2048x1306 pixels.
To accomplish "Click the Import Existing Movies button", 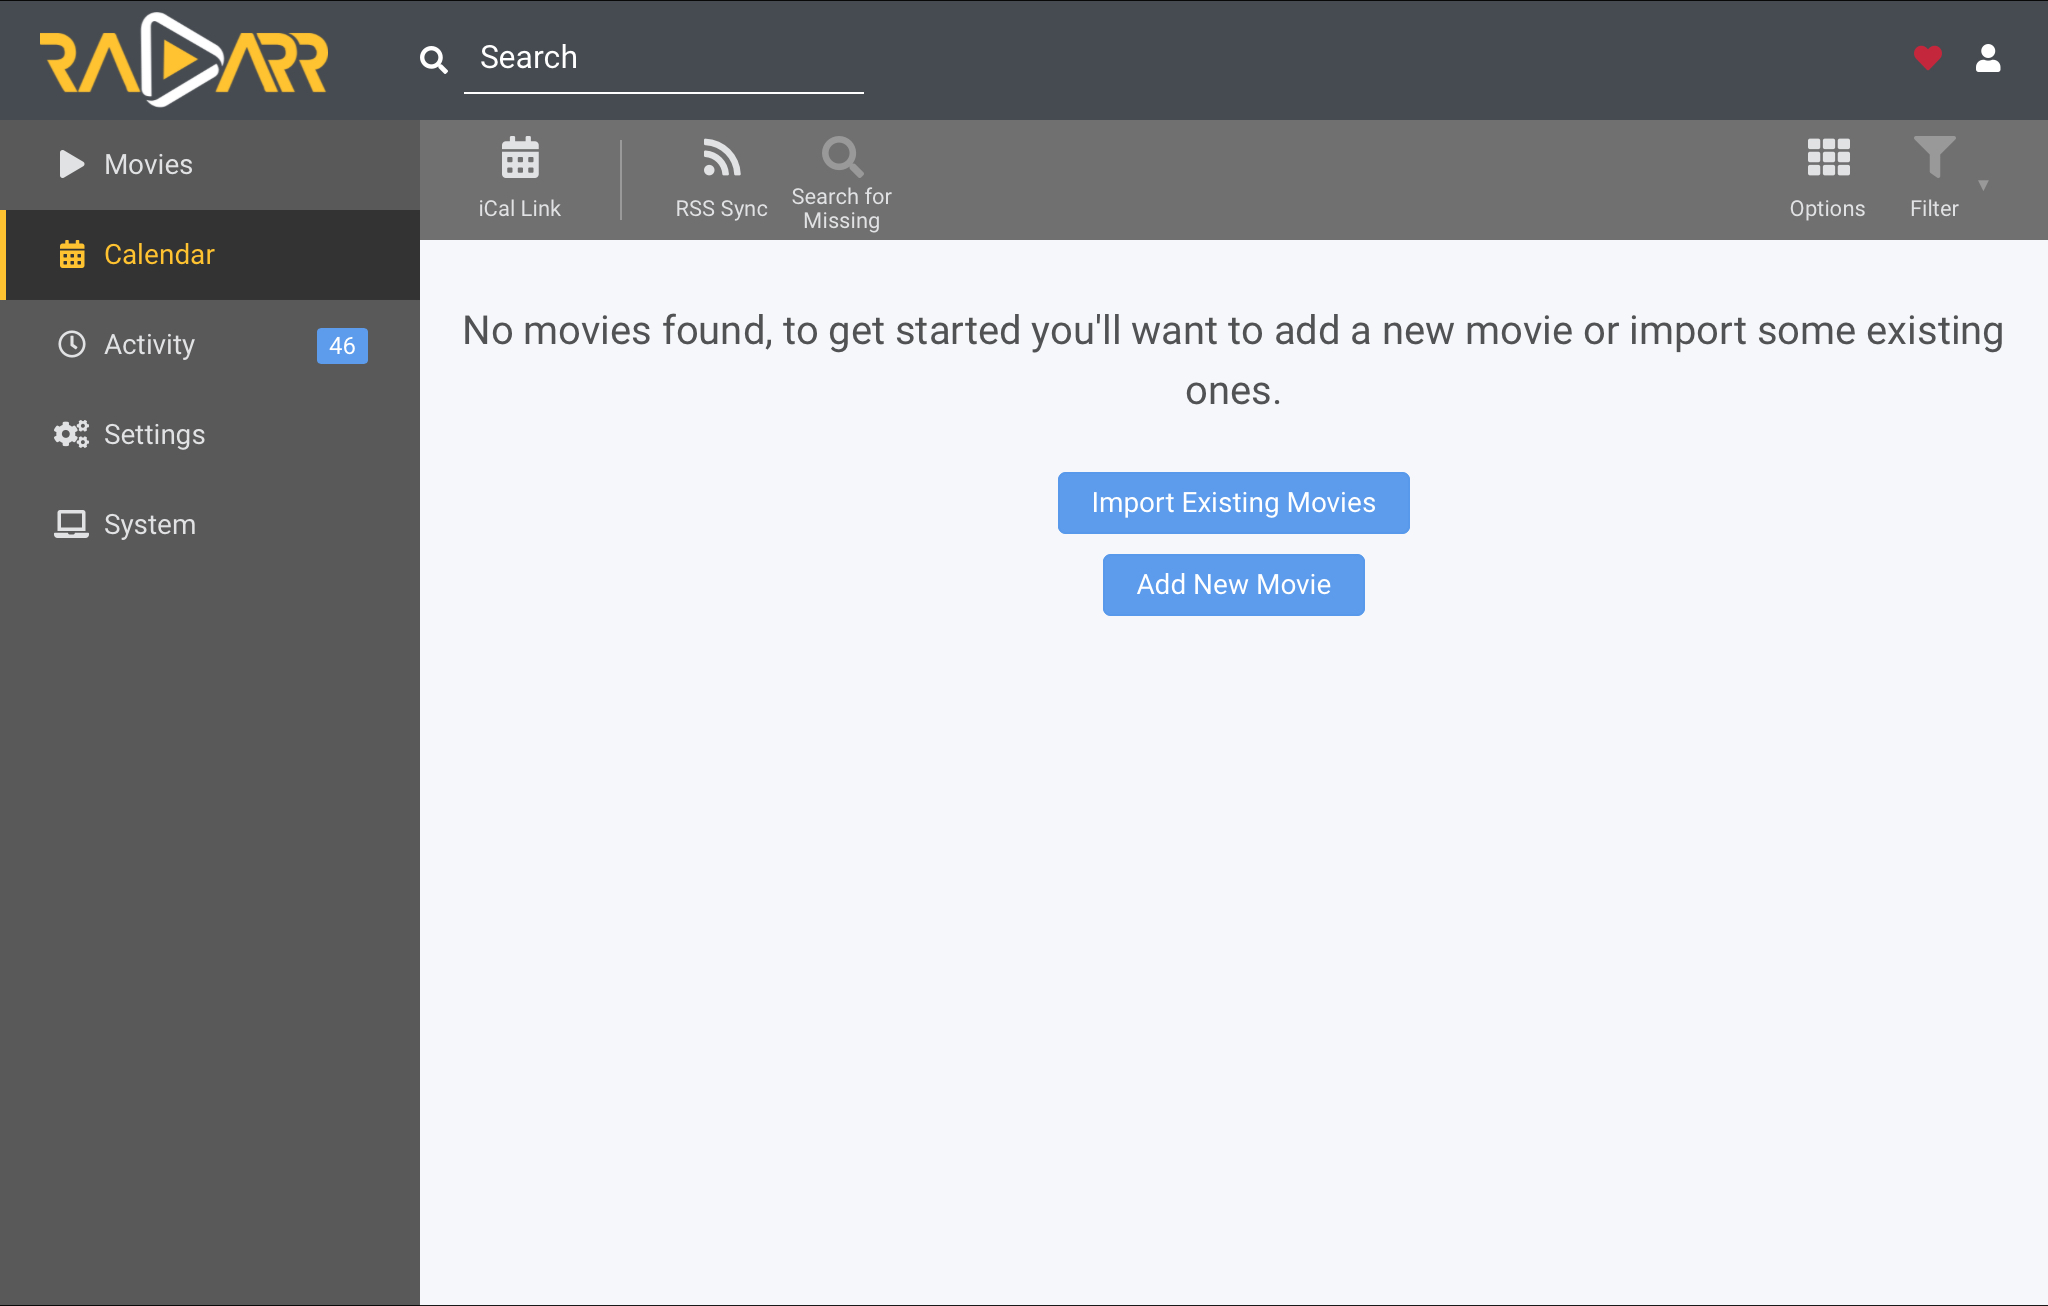I will [1233, 502].
